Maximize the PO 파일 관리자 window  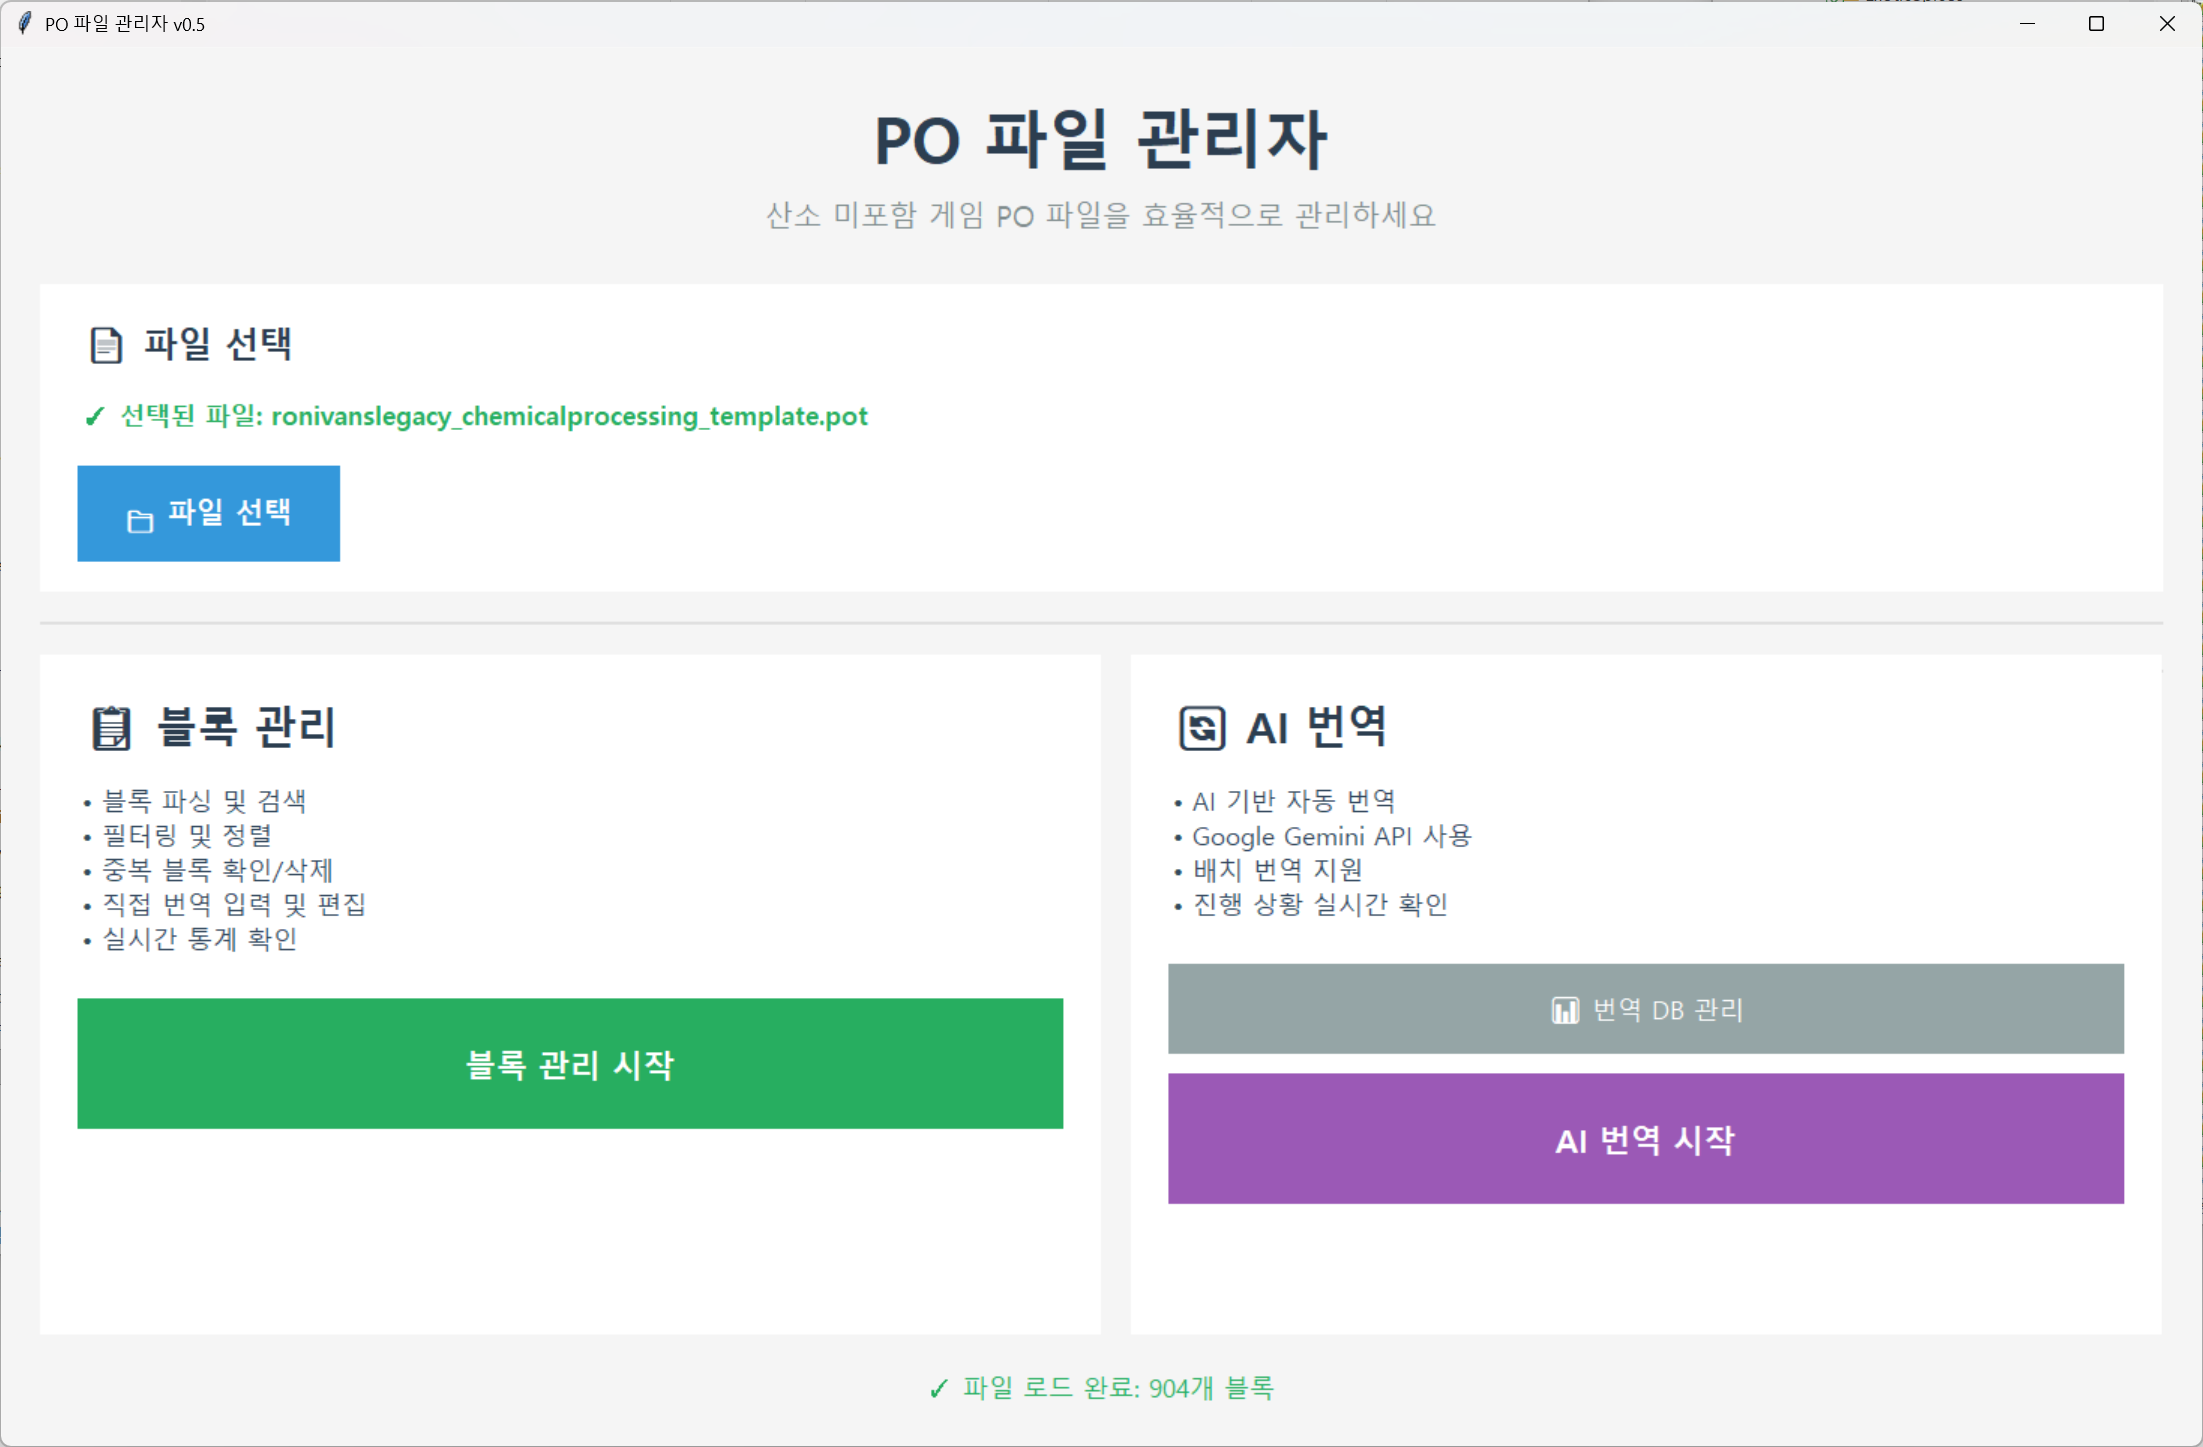pos(2096,23)
